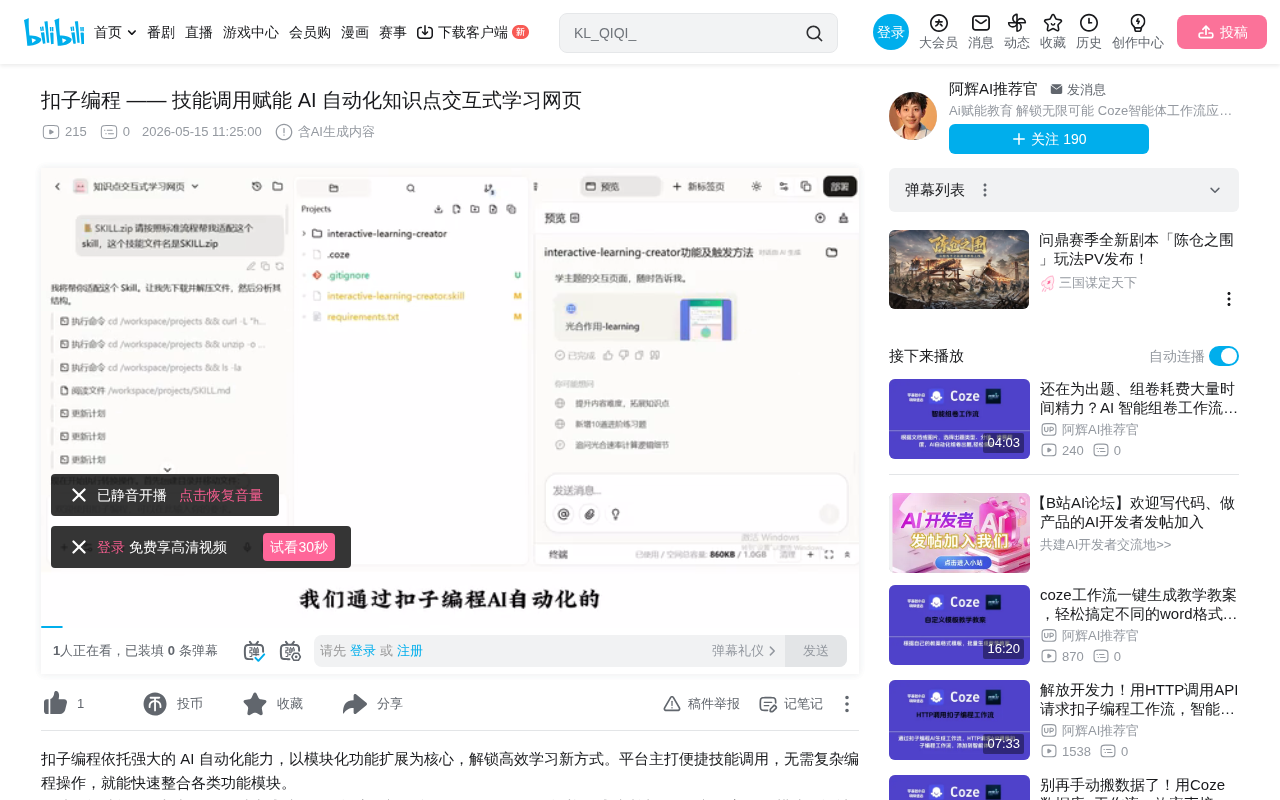This screenshot has height=800, width=1280.
Task: Click the 收藏 star icon below video
Action: (255, 704)
